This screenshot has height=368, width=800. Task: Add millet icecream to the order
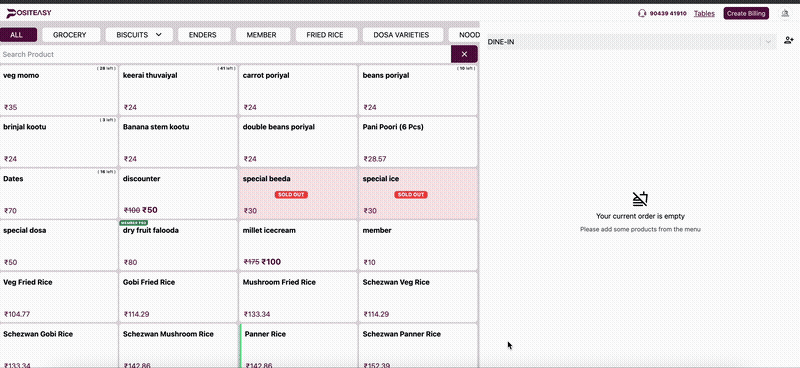point(298,245)
